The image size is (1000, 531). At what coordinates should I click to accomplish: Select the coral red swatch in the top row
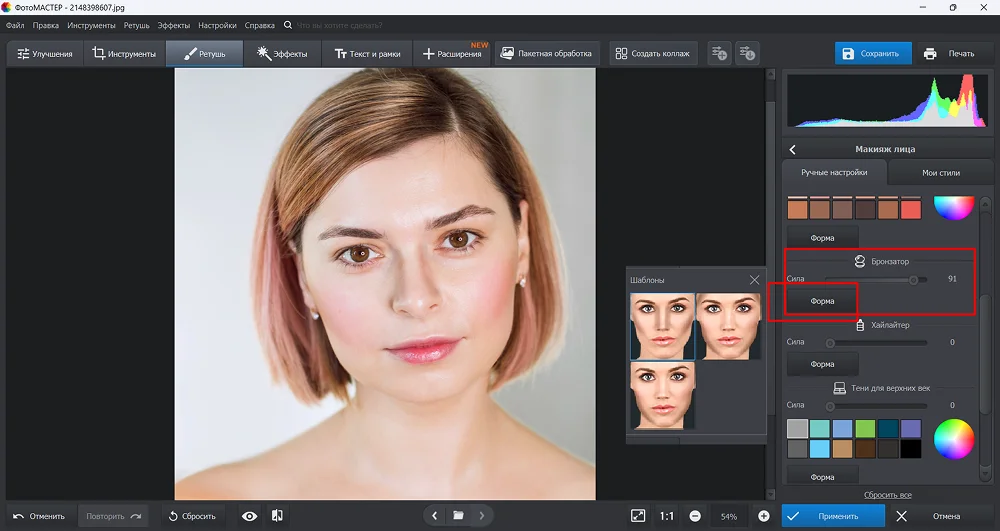pyautogui.click(x=911, y=208)
